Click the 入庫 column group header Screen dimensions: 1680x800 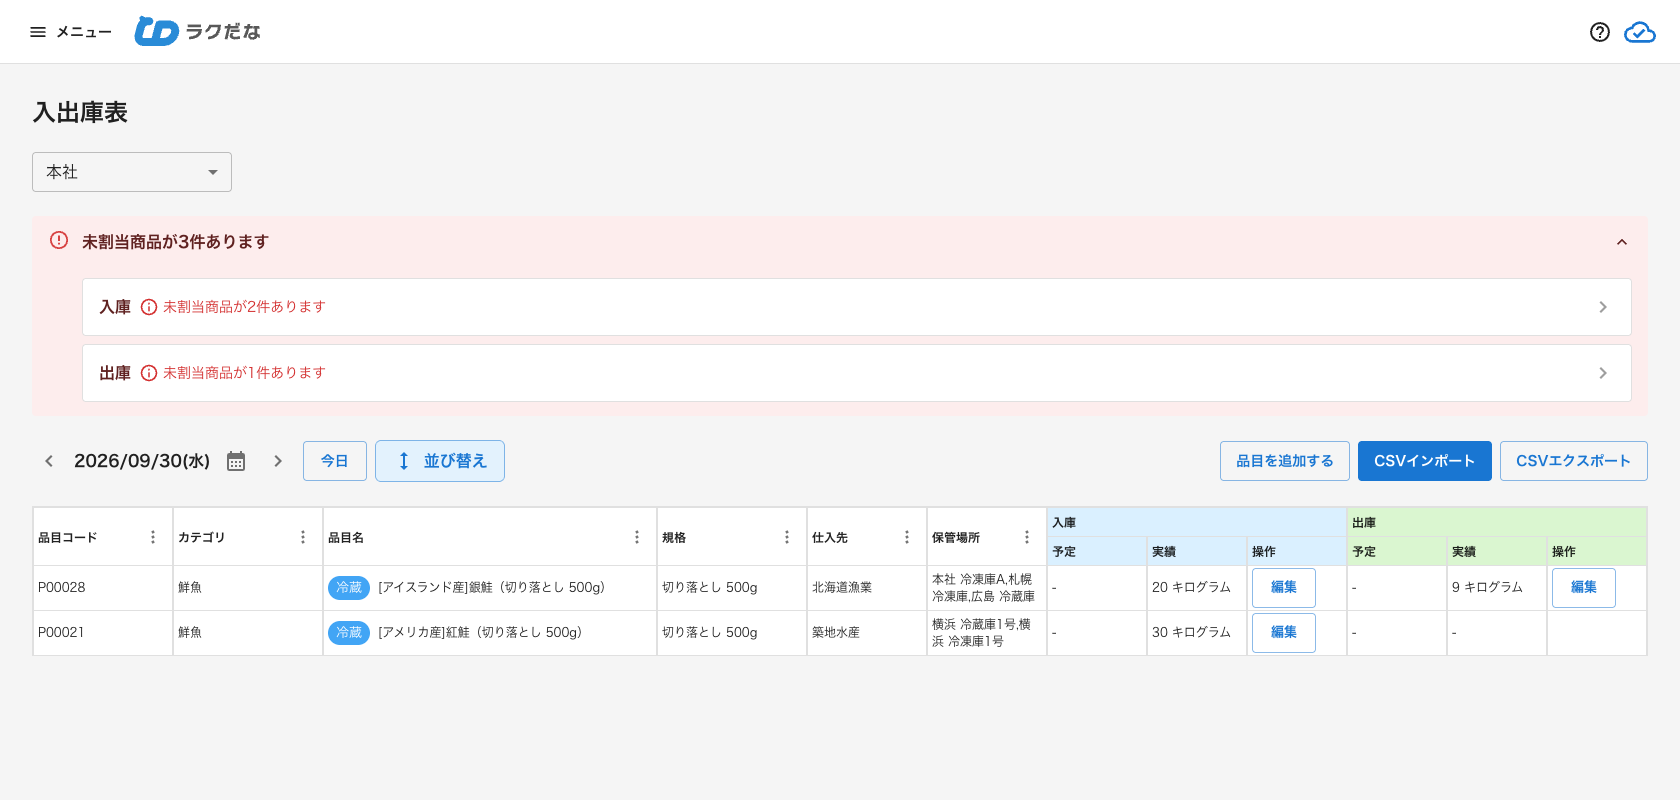click(x=1197, y=522)
